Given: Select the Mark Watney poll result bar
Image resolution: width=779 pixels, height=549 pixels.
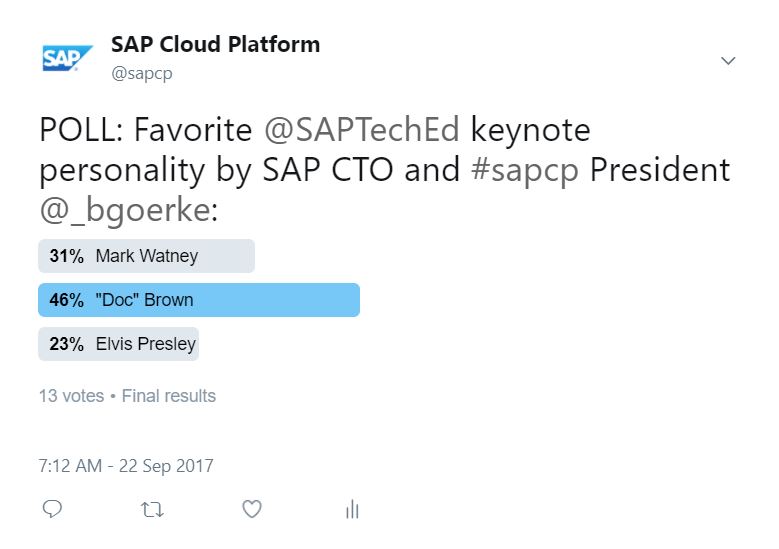Looking at the screenshot, I should pos(147,256).
